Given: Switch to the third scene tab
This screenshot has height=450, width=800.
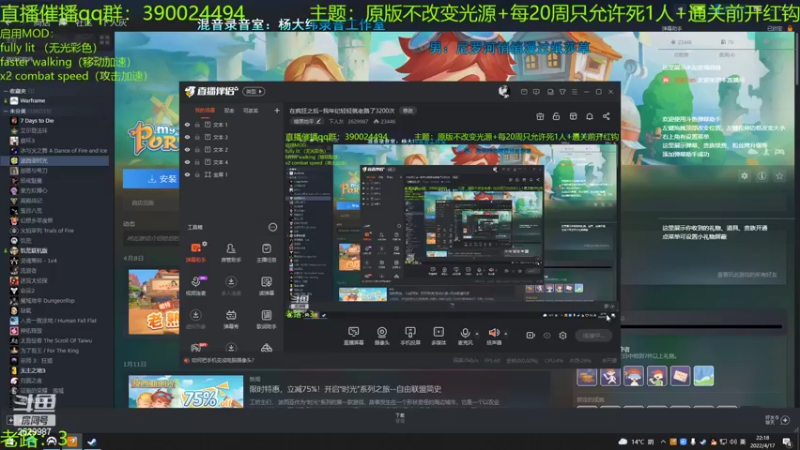Looking at the screenshot, I should [x=251, y=110].
